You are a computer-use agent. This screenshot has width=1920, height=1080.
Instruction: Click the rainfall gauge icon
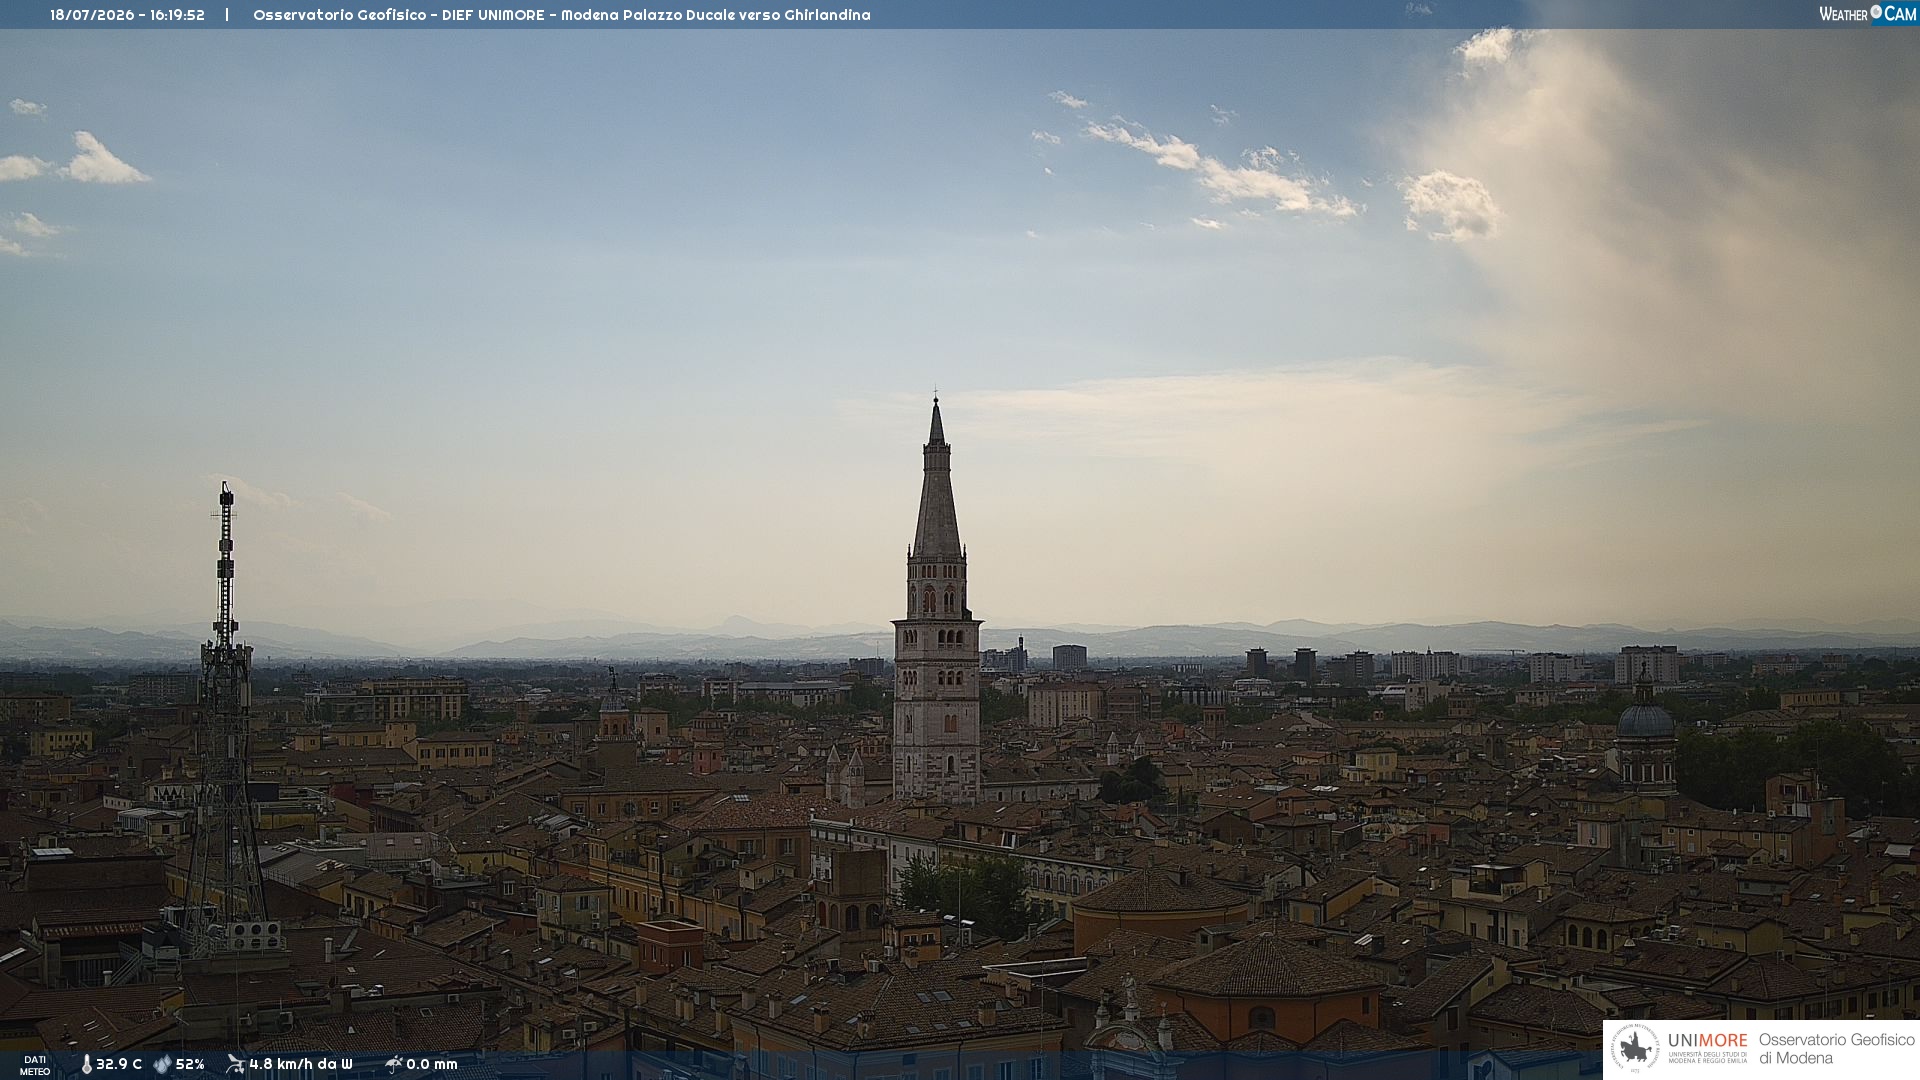393,1064
